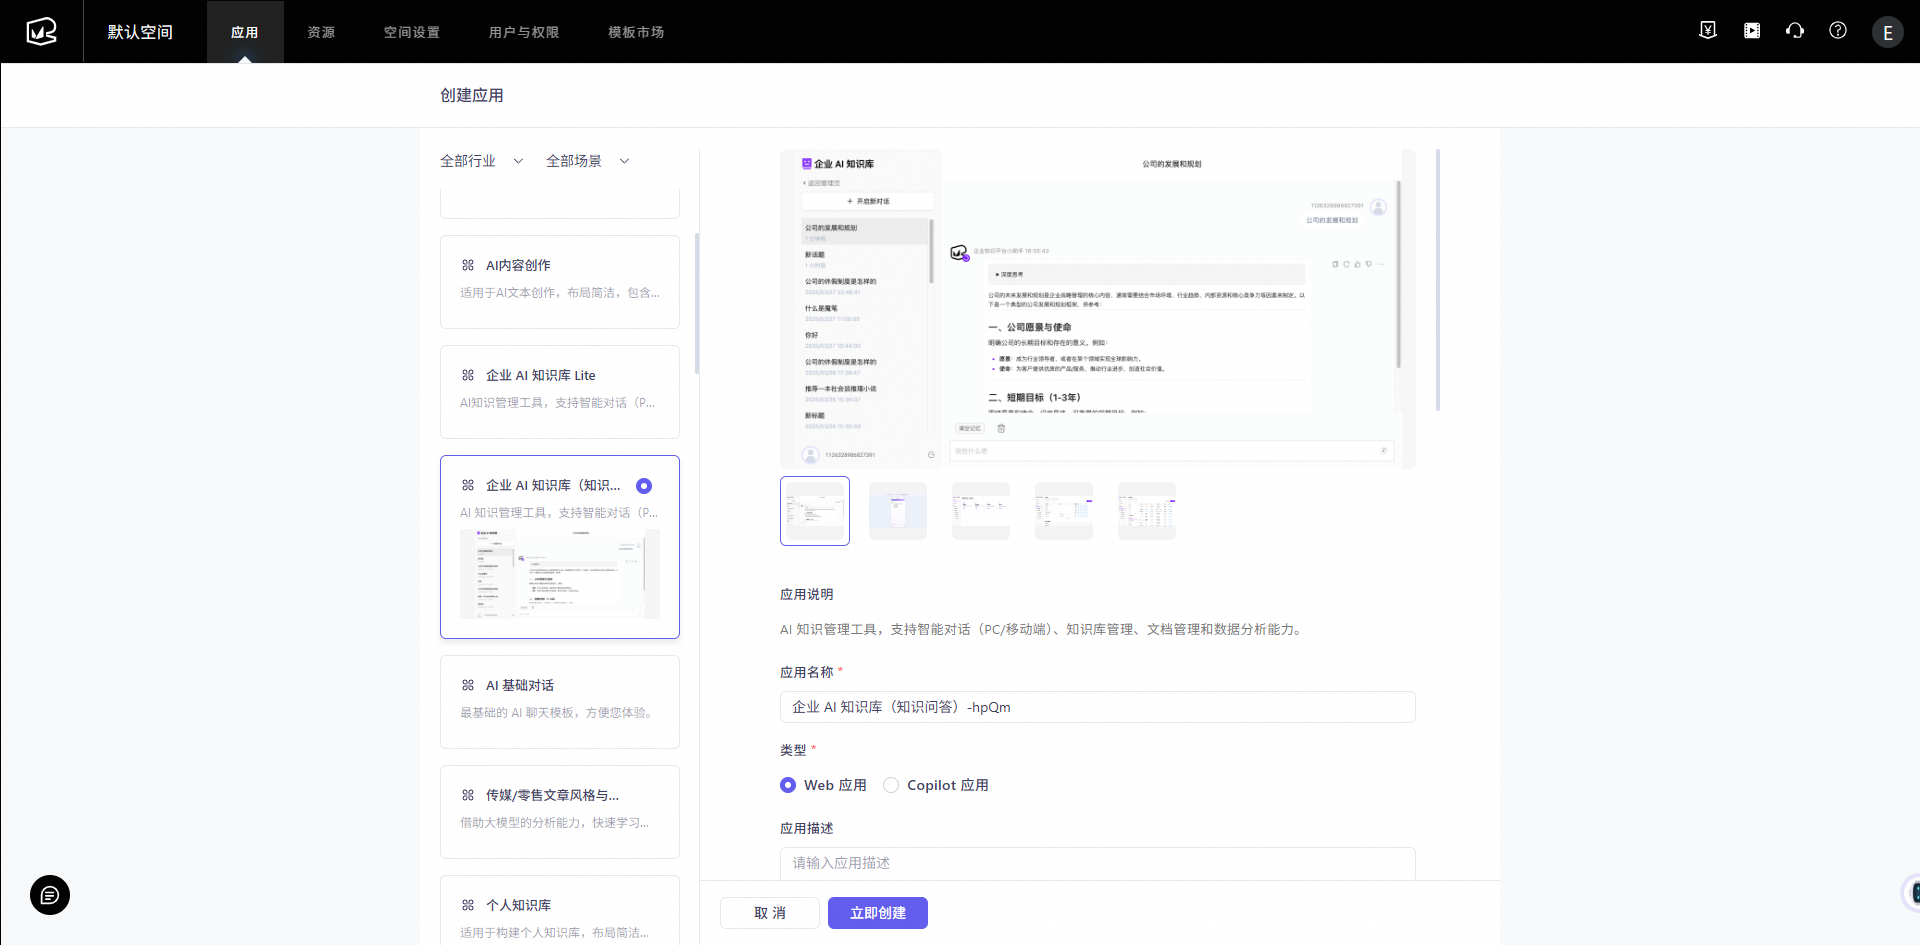Screen dimensions: 1920x945
Task: Select the second preview thumbnail
Action: tap(898, 511)
